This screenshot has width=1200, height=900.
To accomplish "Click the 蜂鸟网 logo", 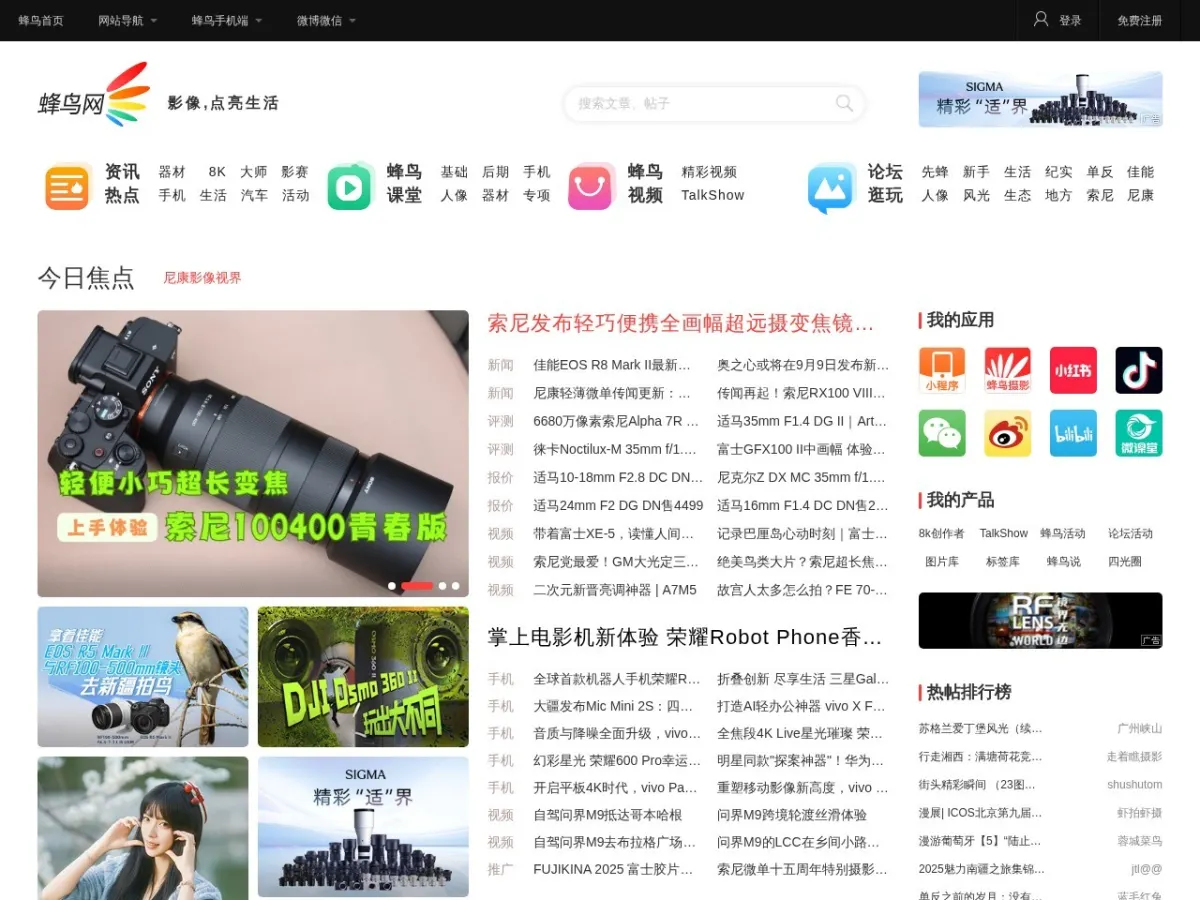I will click(x=94, y=95).
